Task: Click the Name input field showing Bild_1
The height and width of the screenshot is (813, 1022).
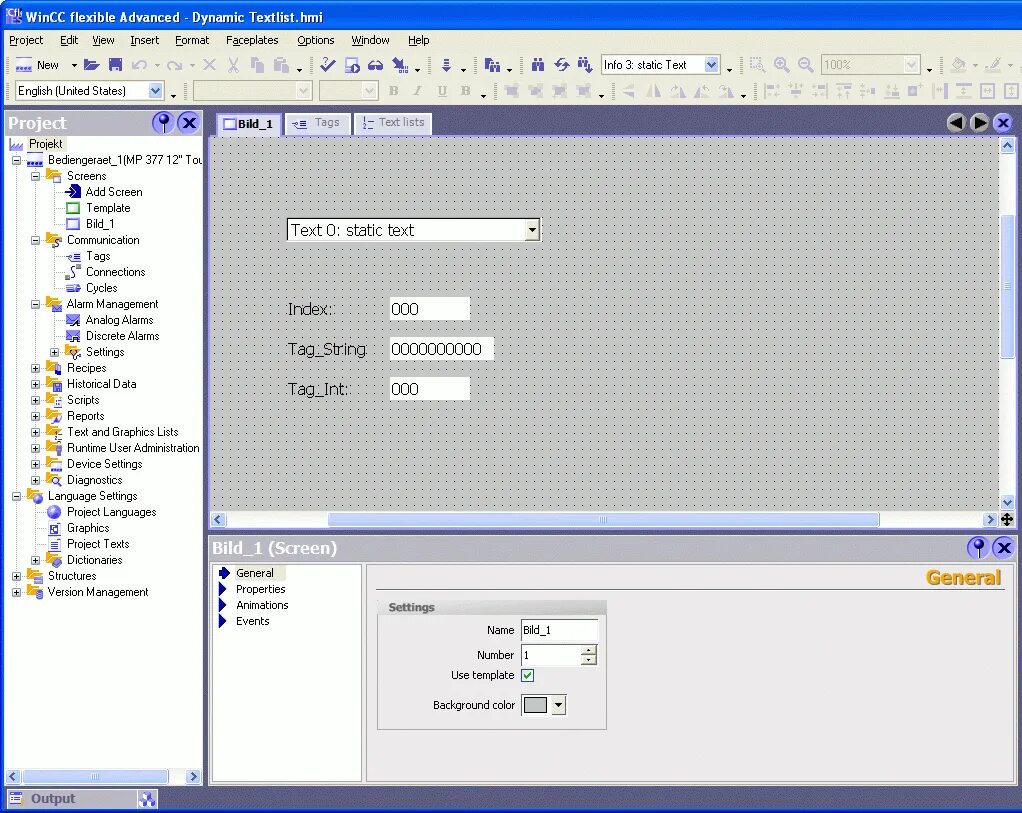Action: coord(559,630)
